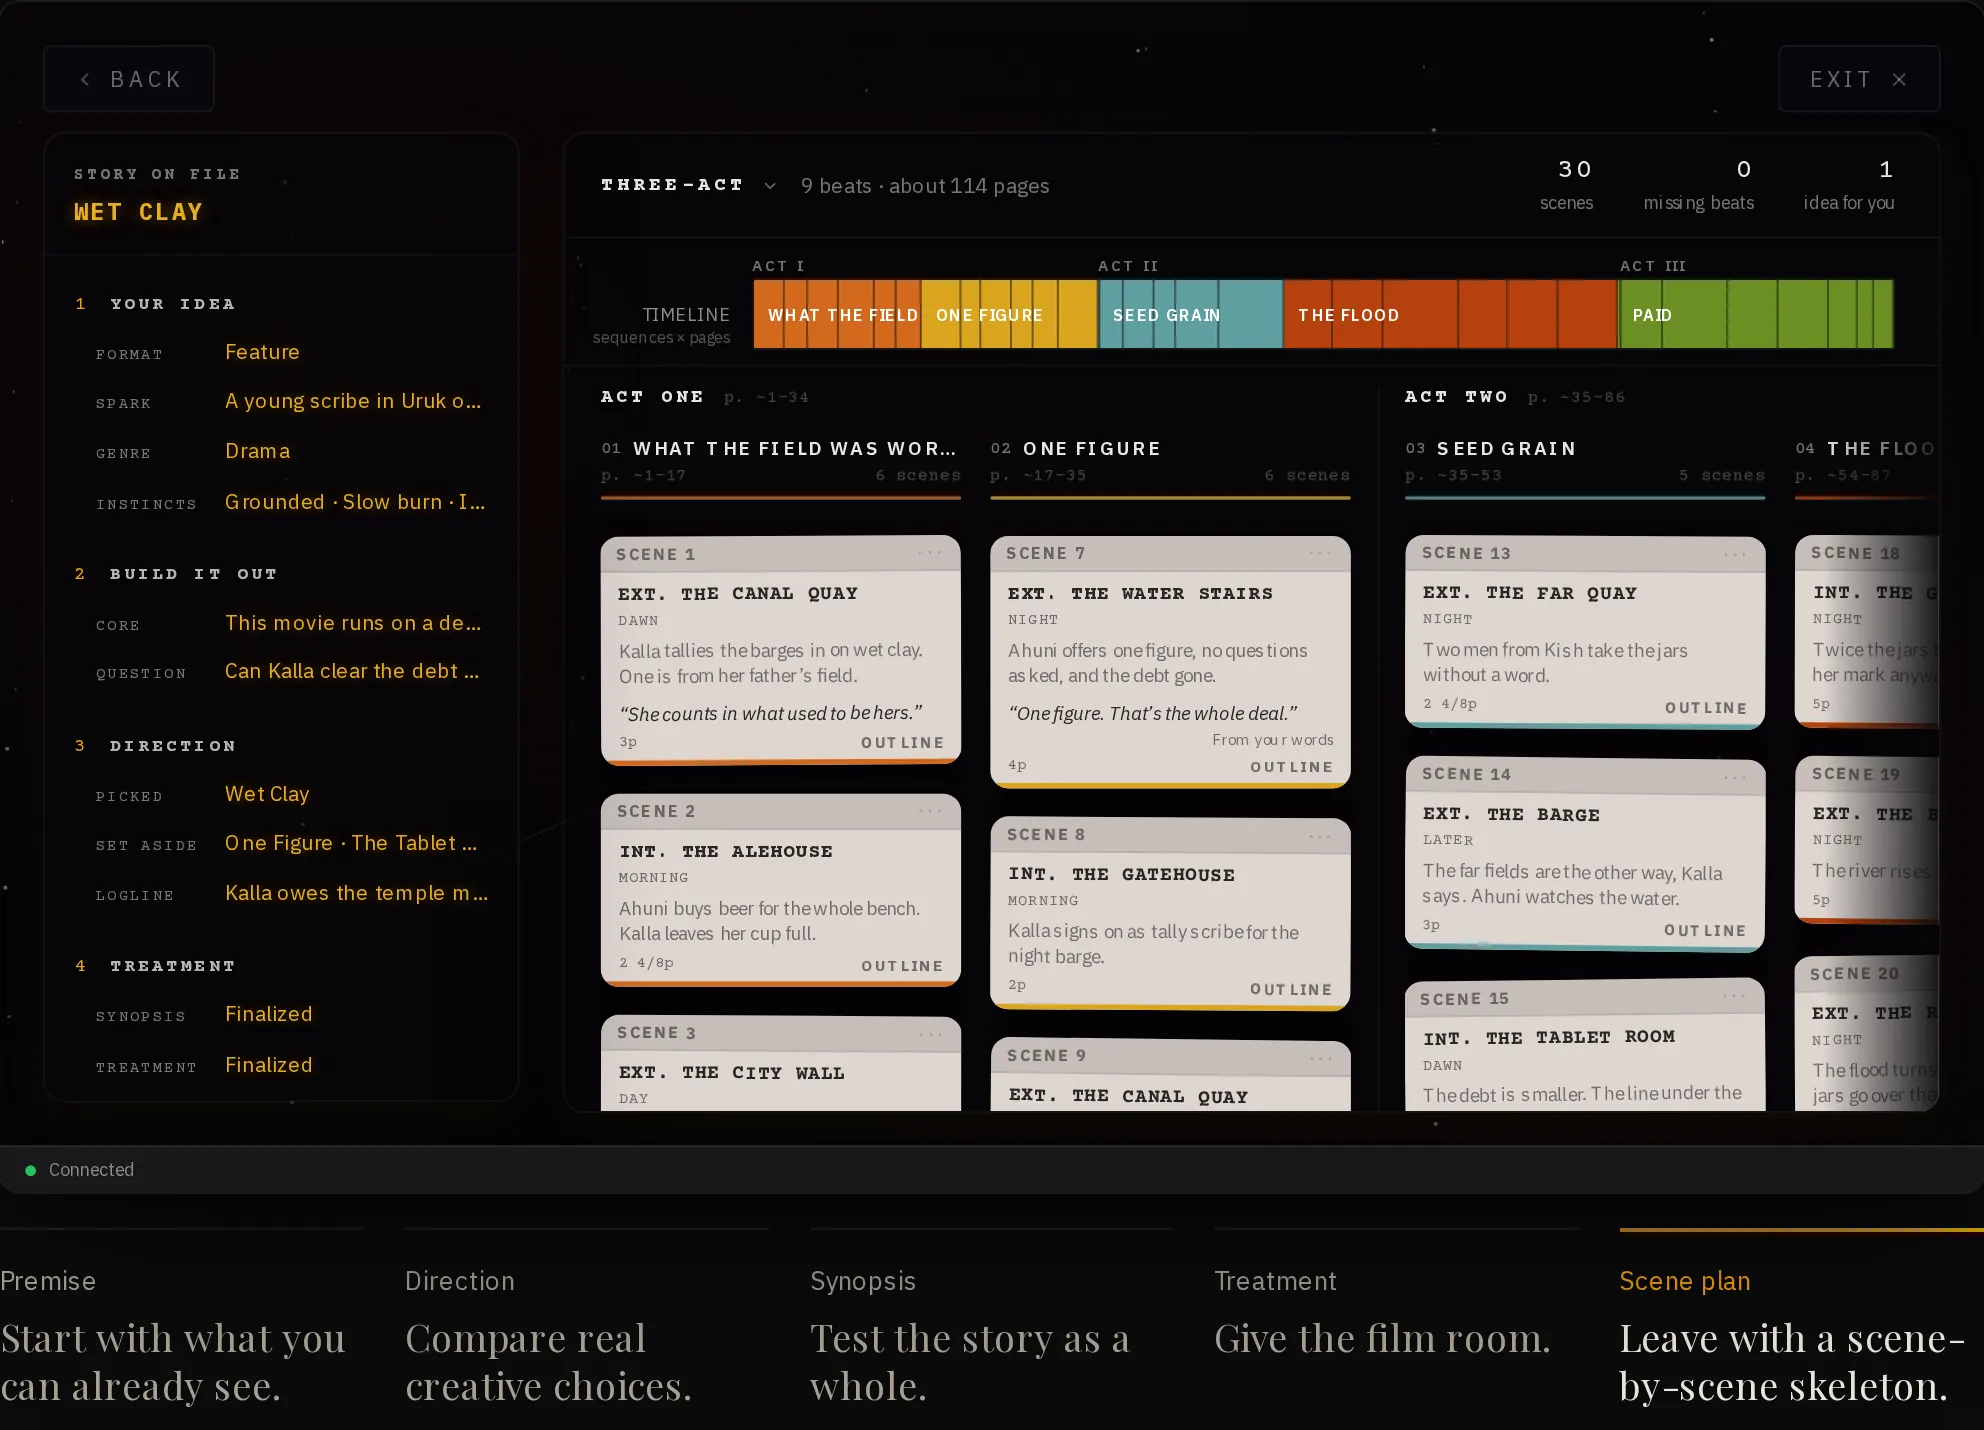Click the 'A young scribe in Uruk' spark
Viewport: 1984px width, 1430px height.
tap(353, 401)
